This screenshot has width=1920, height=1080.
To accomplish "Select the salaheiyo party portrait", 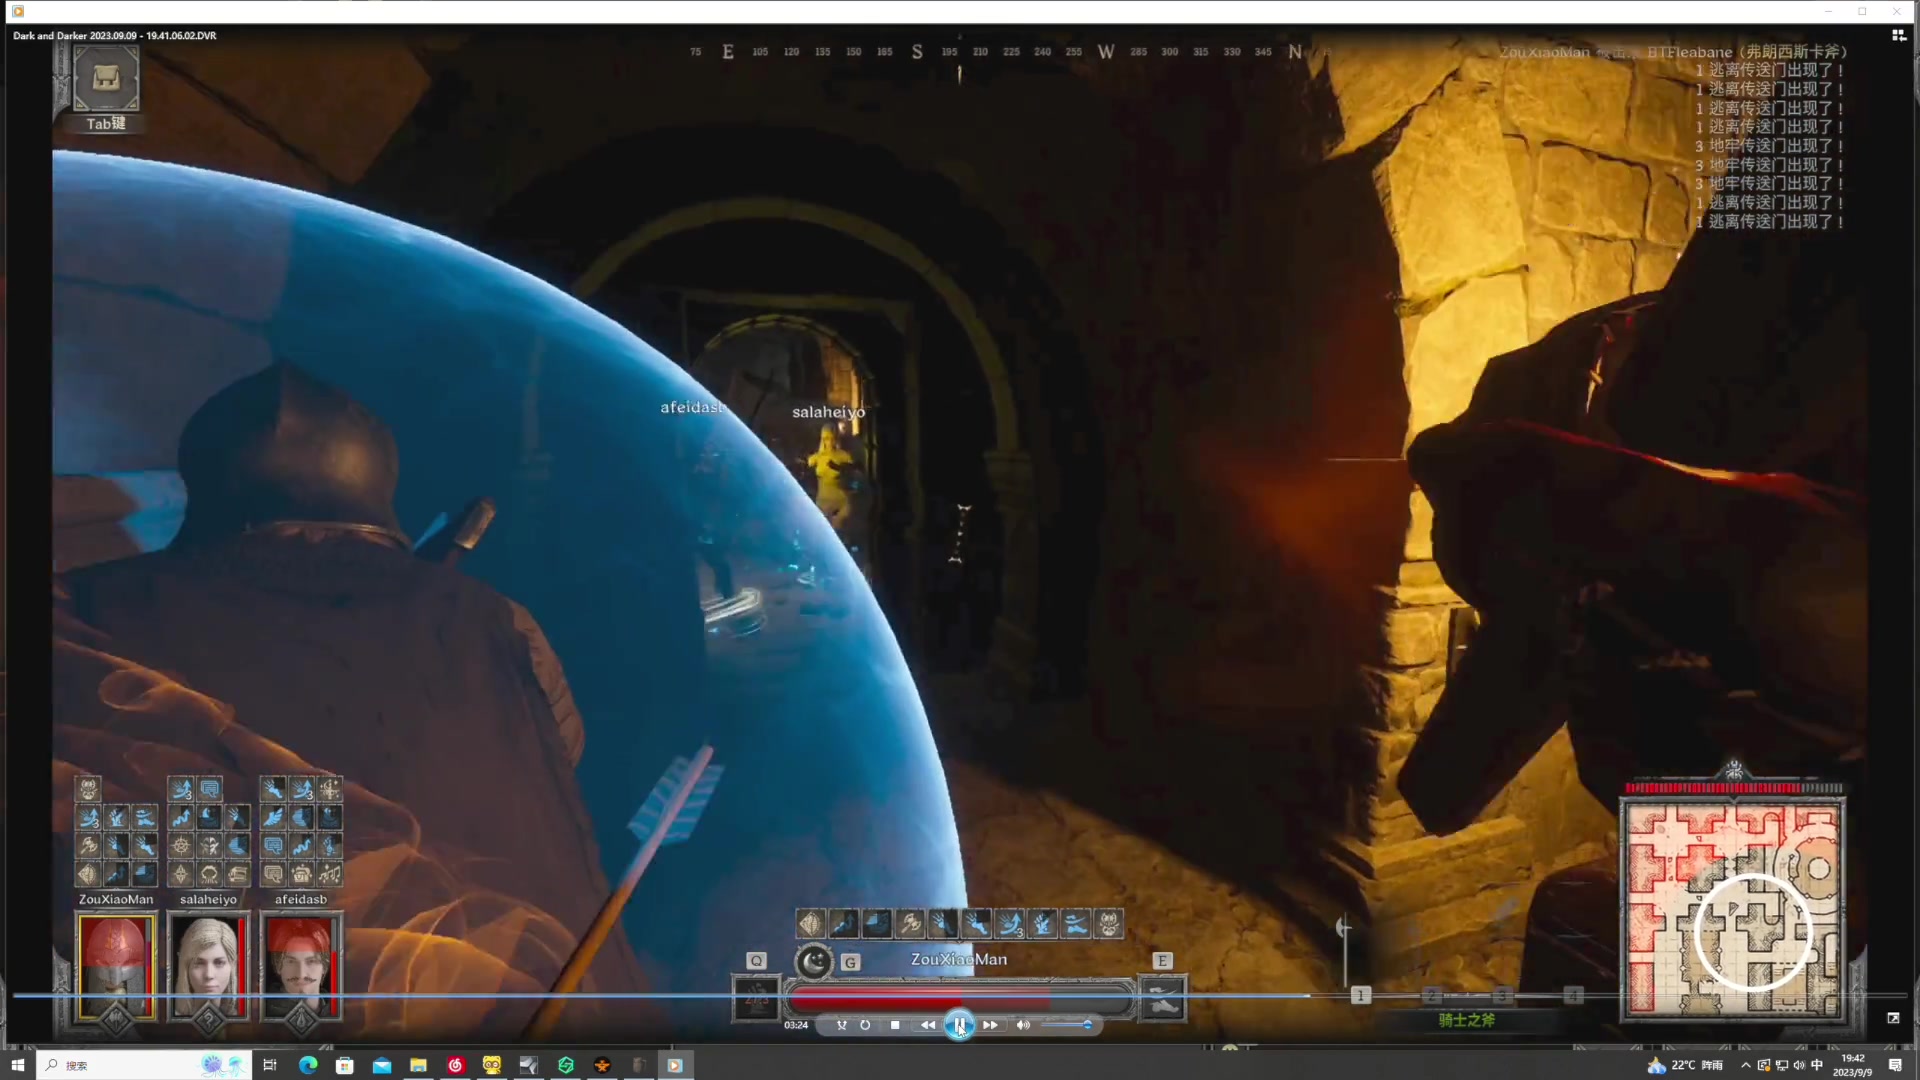I will 208,966.
